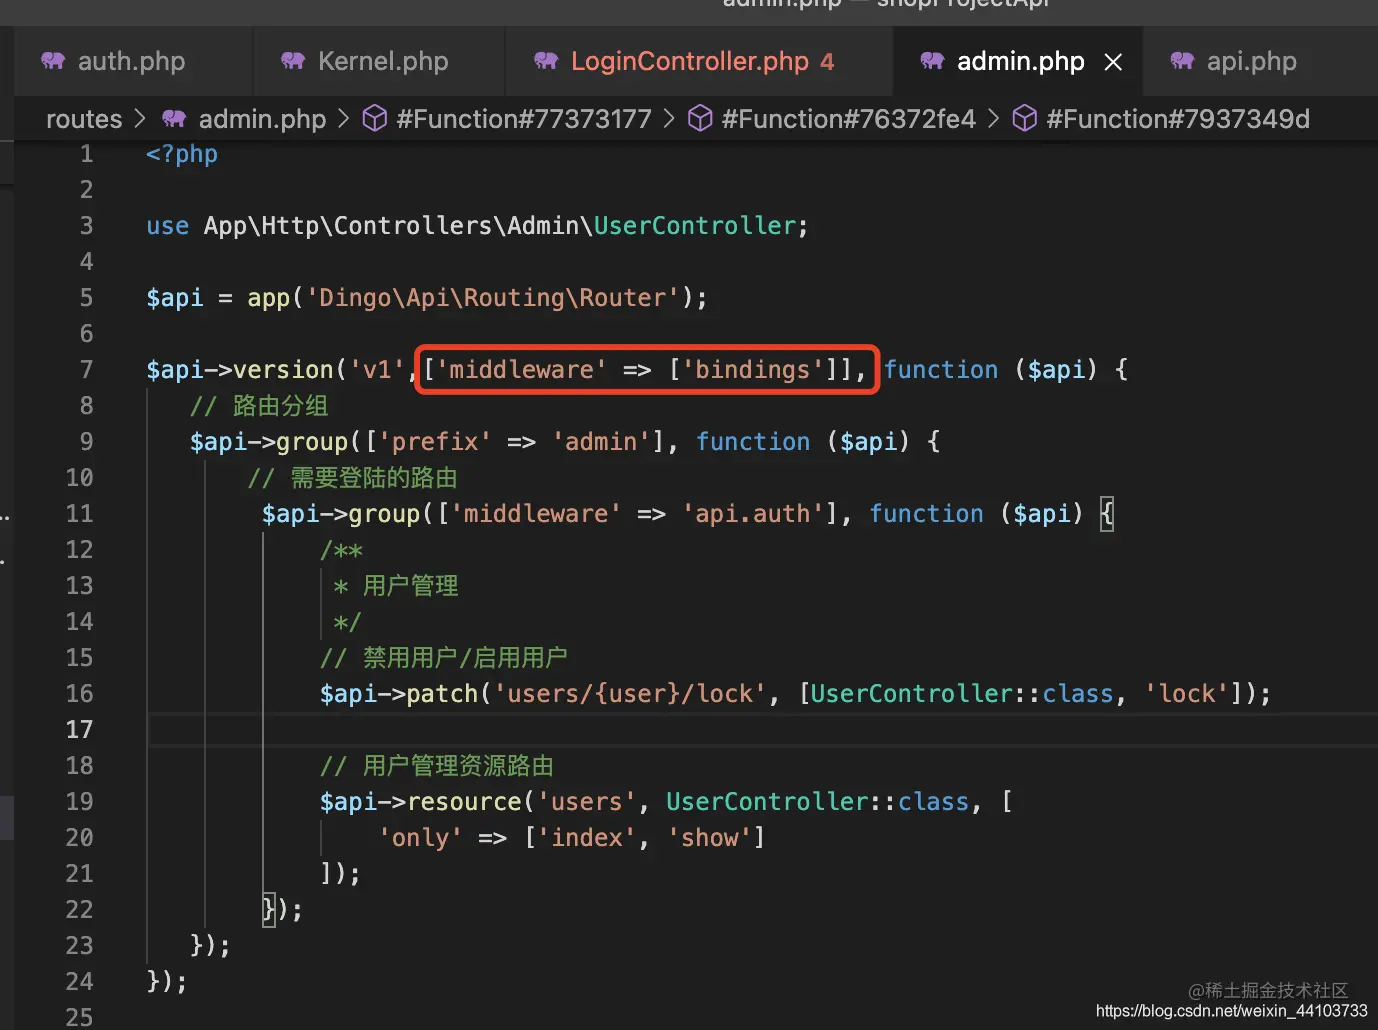Switch to the auth.php tab
Screen dimensions: 1378x1030
click(131, 61)
